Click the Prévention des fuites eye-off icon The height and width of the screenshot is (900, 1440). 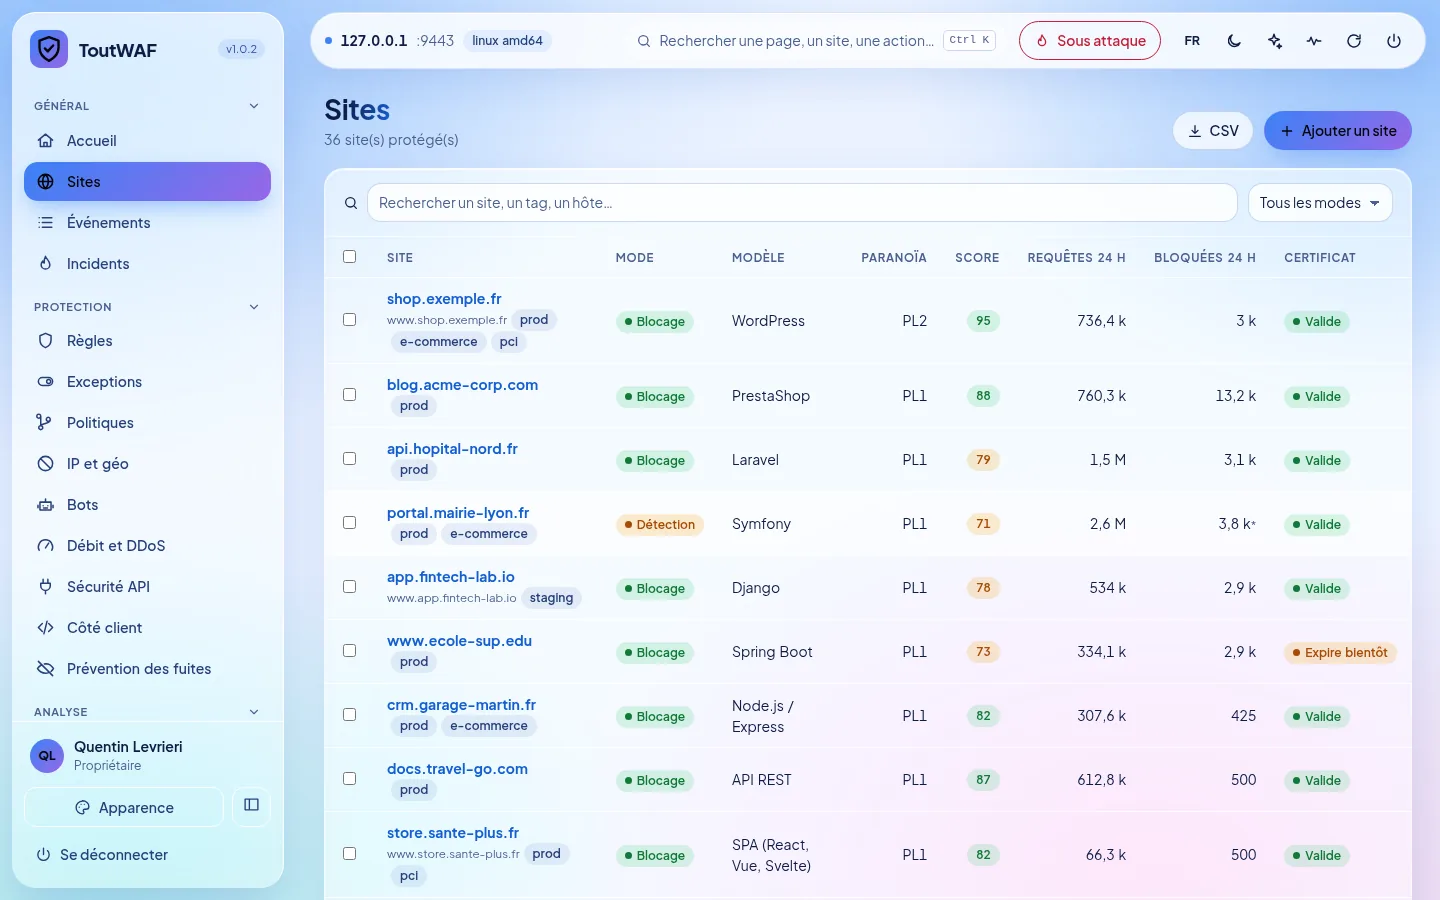(x=45, y=669)
